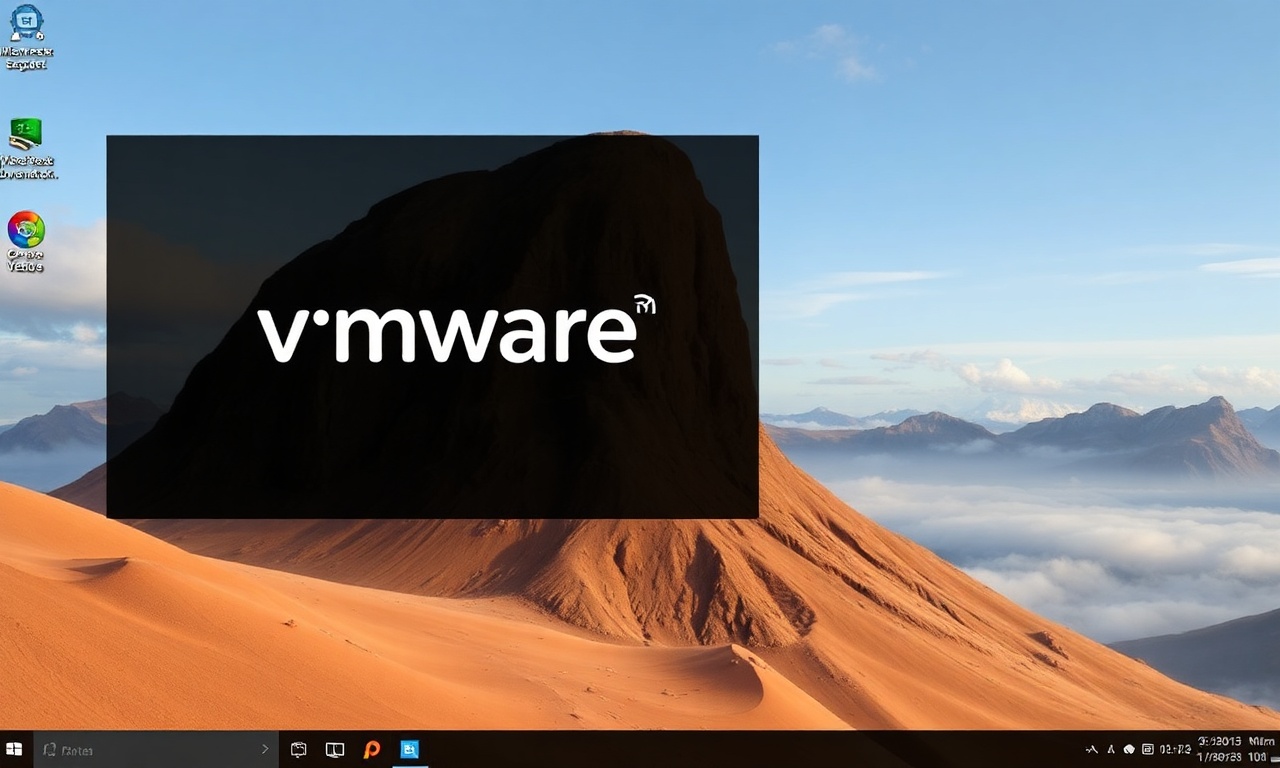Open the green book desktop icon
Viewport: 1280px width, 768px height.
pos(26,134)
